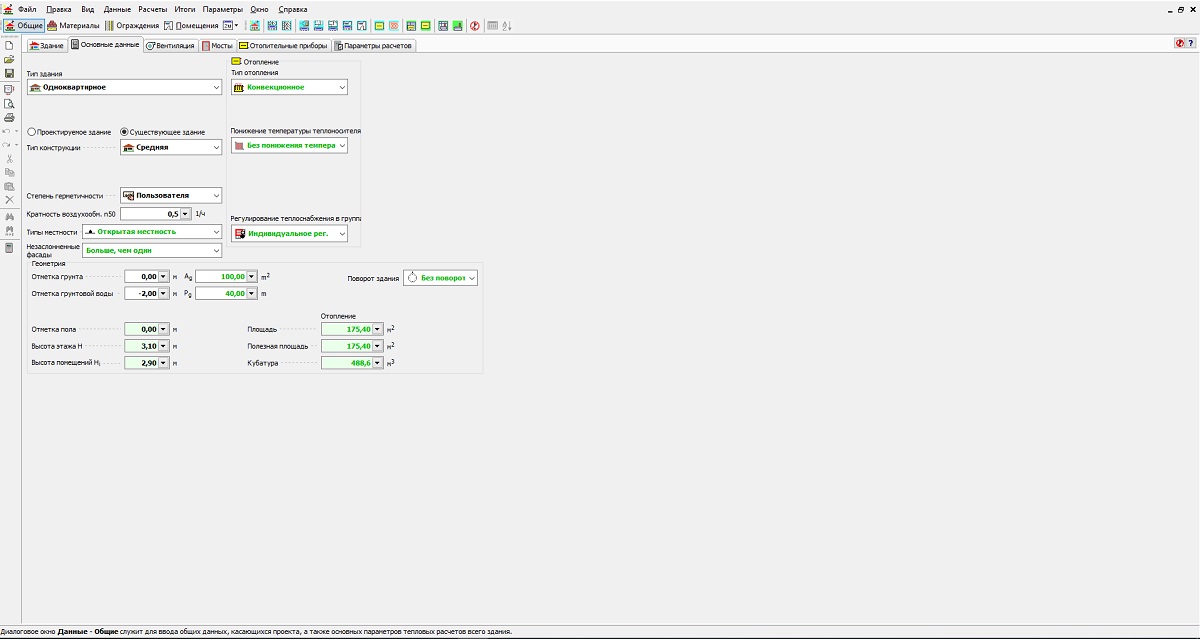The width and height of the screenshot is (1200, 639).
Task: Click the Материалы toolbar button
Action: point(74,25)
